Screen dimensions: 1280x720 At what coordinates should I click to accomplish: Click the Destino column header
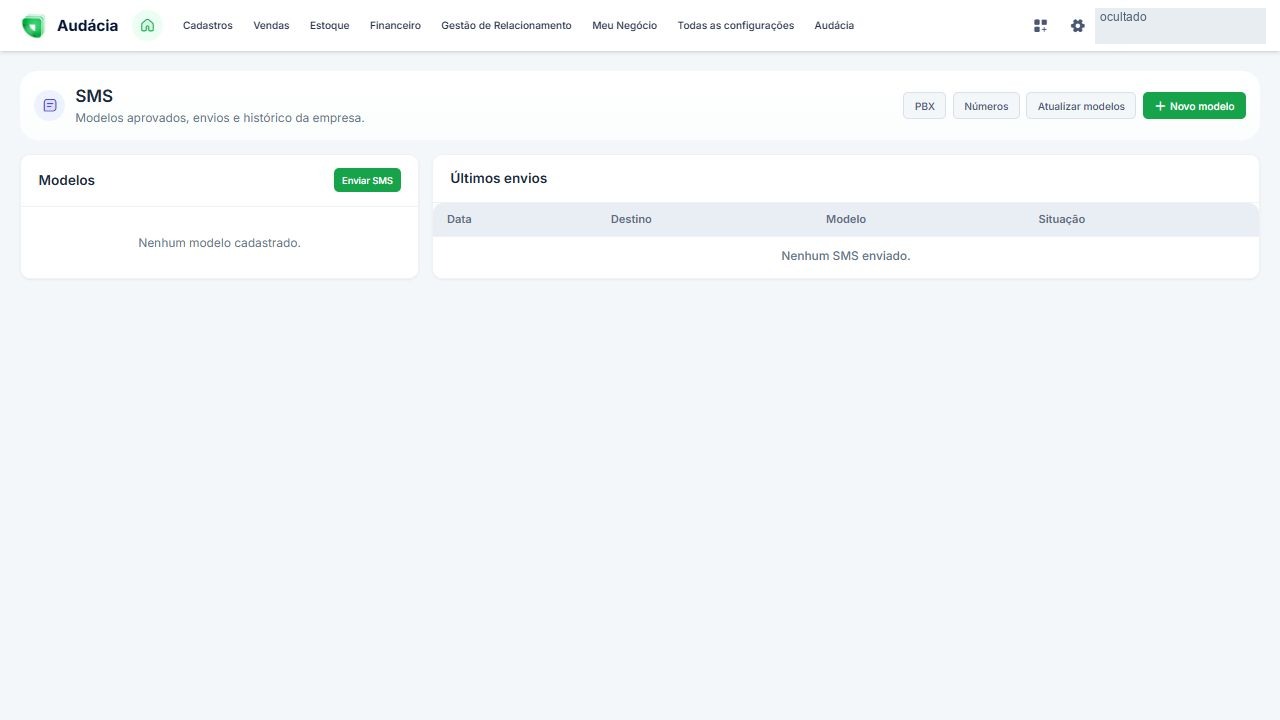pyautogui.click(x=631, y=219)
